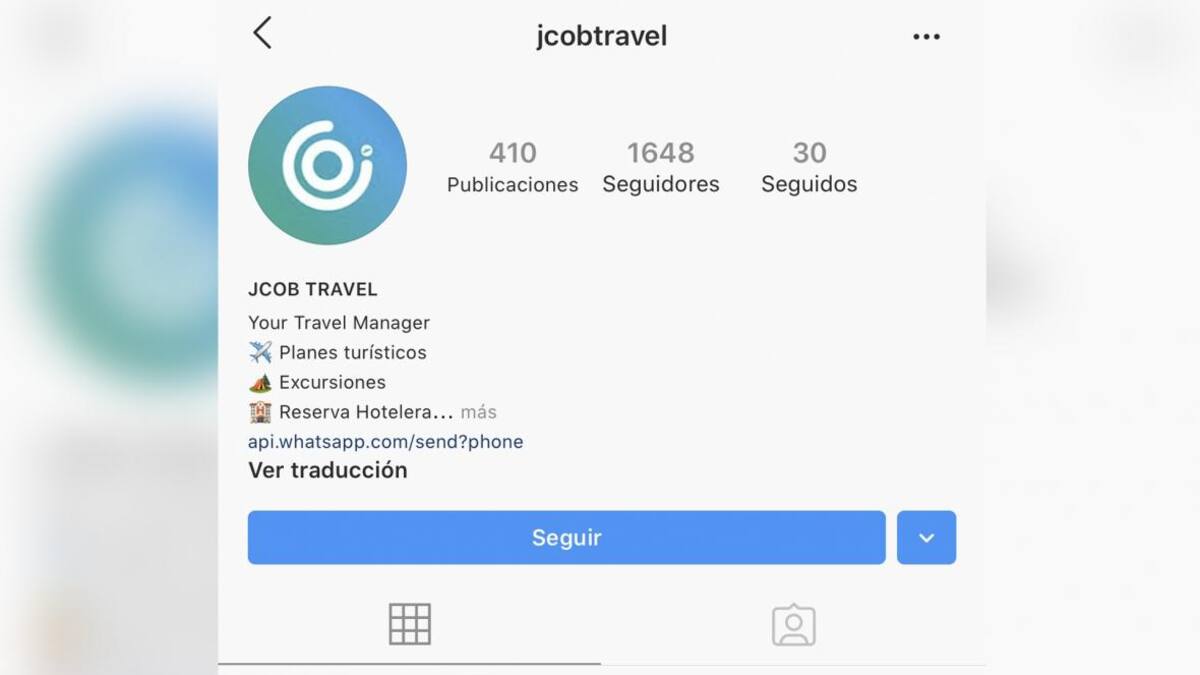Tap the 410 Publicaciones count
Screen dimensions: 1200x675
513,167
